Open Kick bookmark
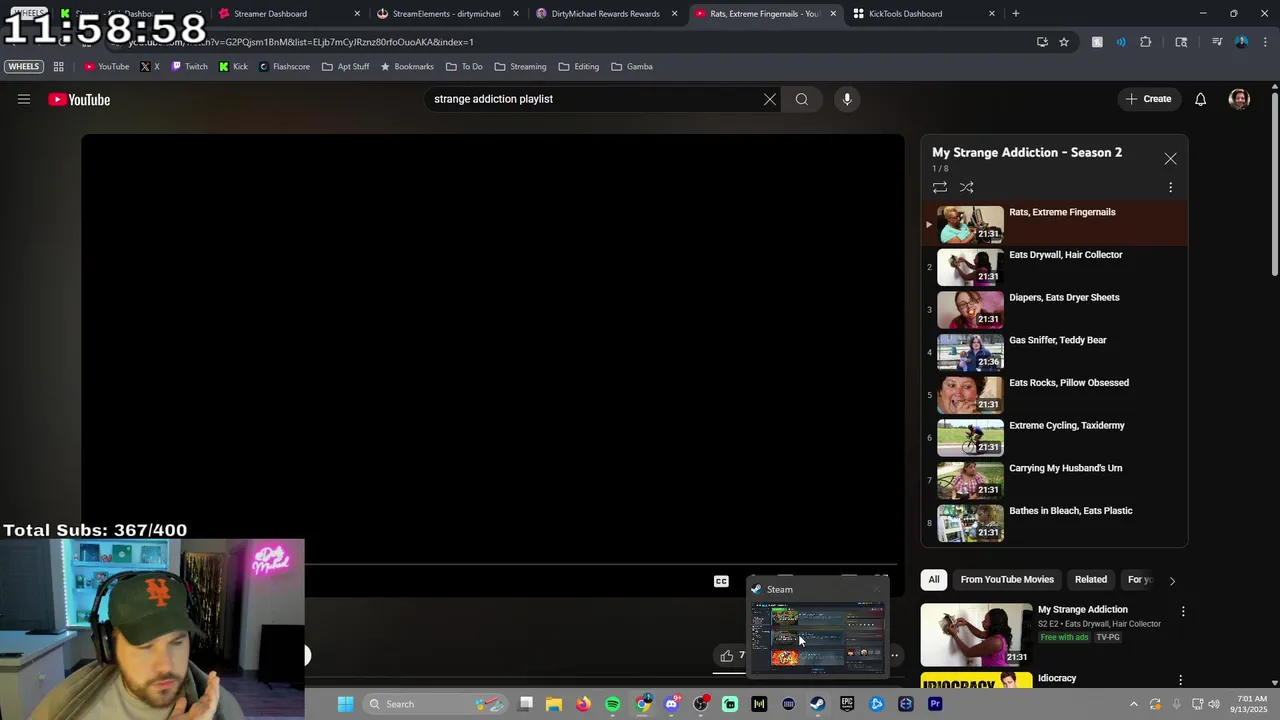Viewport: 1280px width, 720px height. (x=234, y=67)
